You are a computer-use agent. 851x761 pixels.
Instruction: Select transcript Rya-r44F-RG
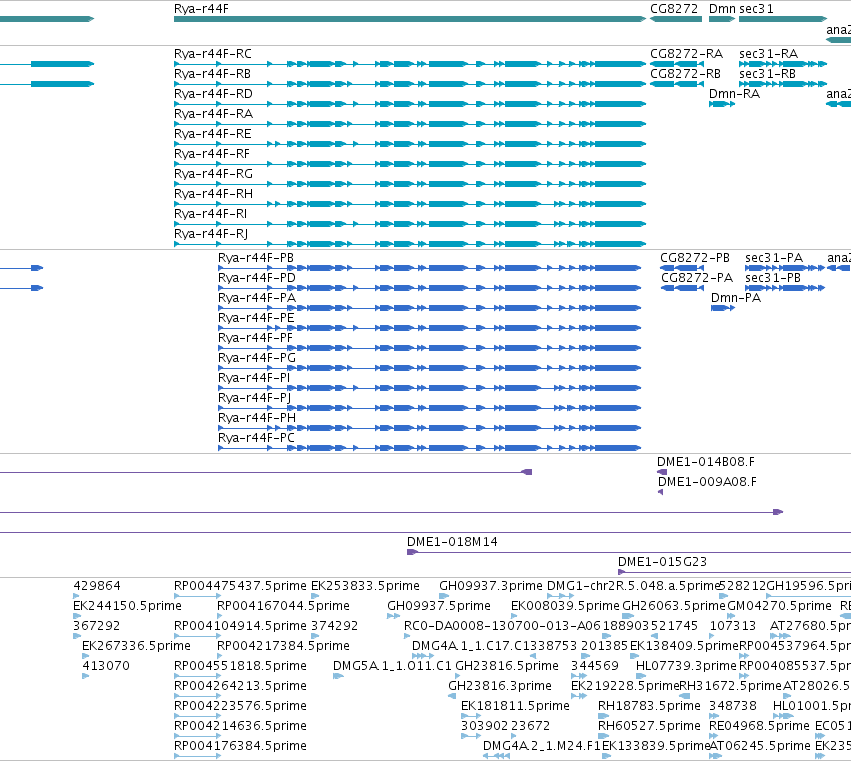coord(213,175)
